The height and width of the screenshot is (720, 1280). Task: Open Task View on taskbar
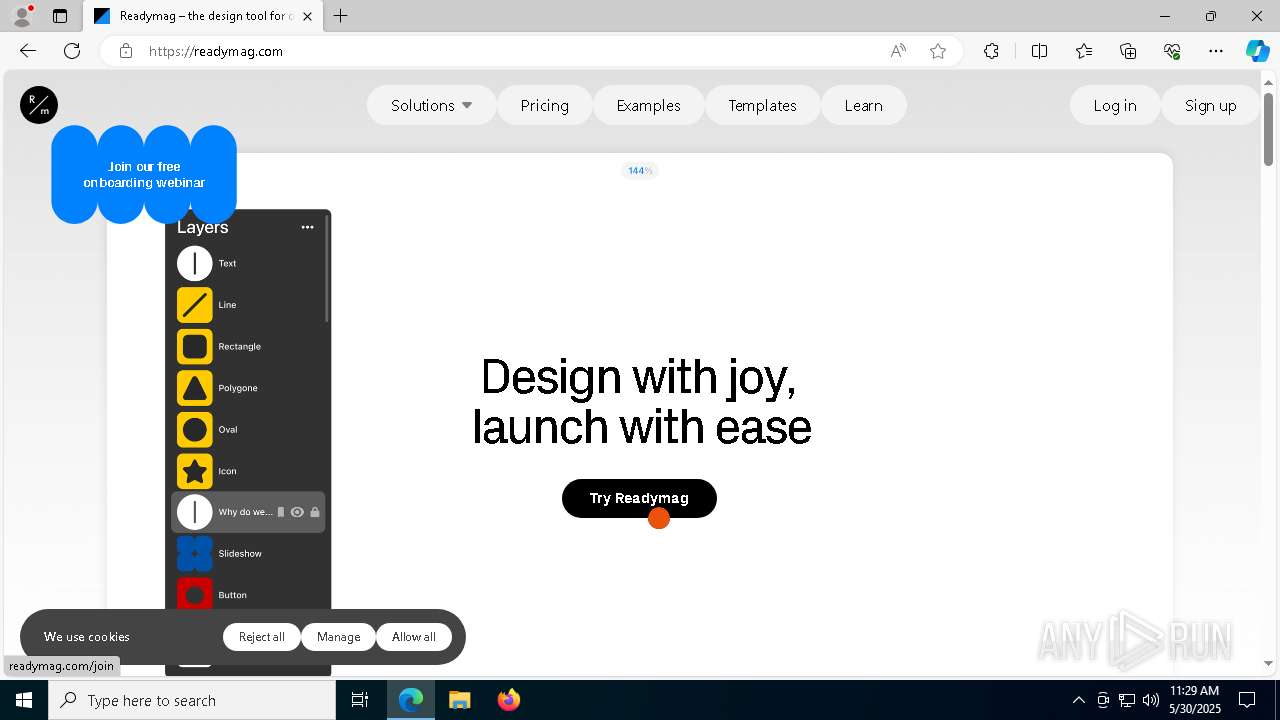pyautogui.click(x=360, y=700)
